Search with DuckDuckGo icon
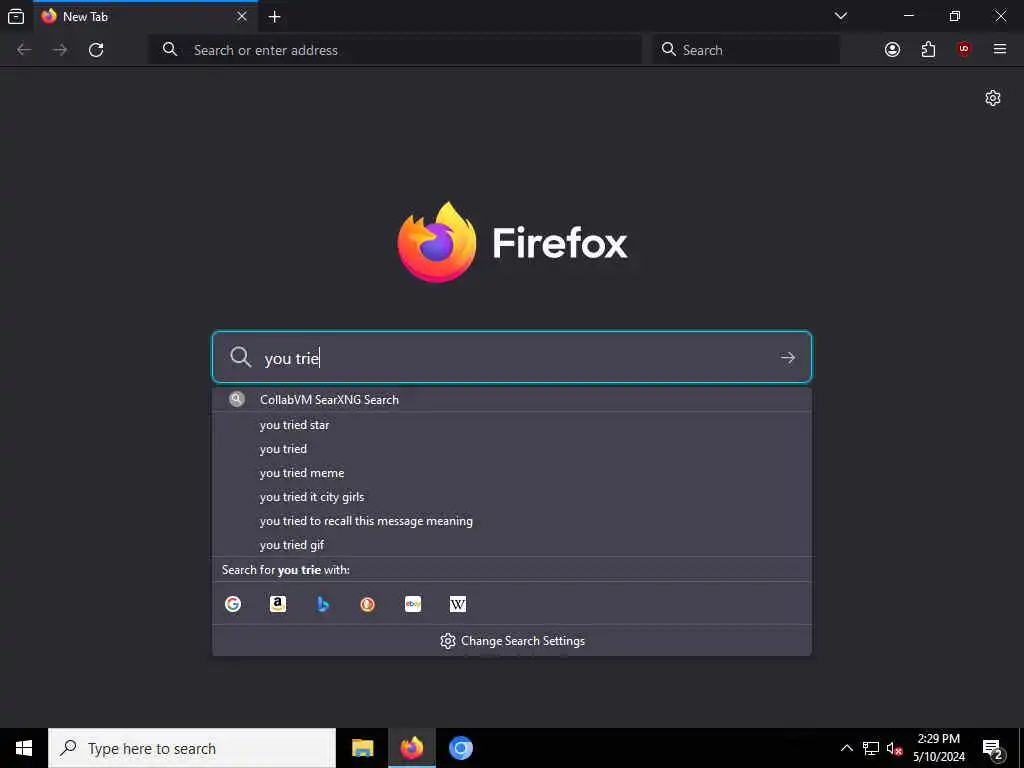The height and width of the screenshot is (768, 1024). [x=368, y=604]
